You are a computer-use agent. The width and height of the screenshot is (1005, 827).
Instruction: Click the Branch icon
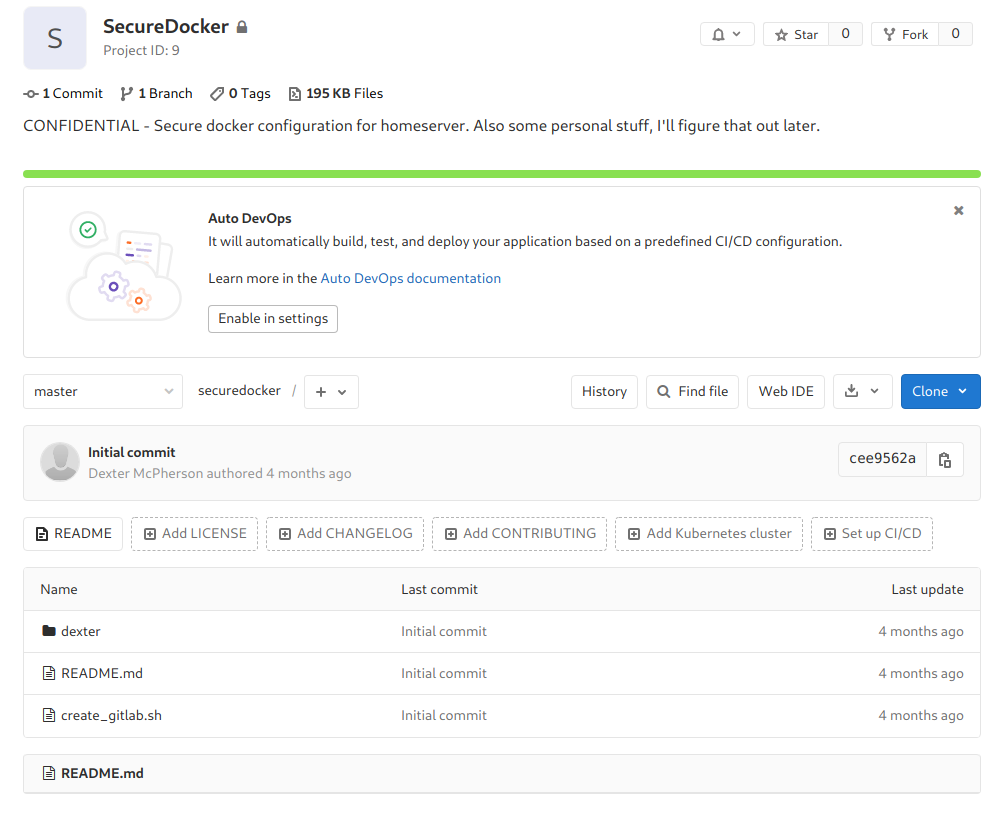point(127,94)
